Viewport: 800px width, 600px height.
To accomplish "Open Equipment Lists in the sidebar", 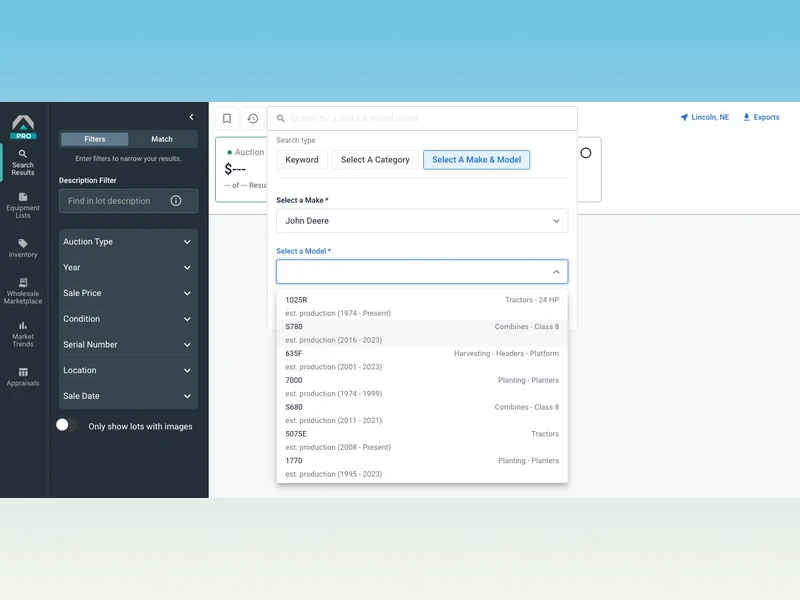I will tap(23, 206).
